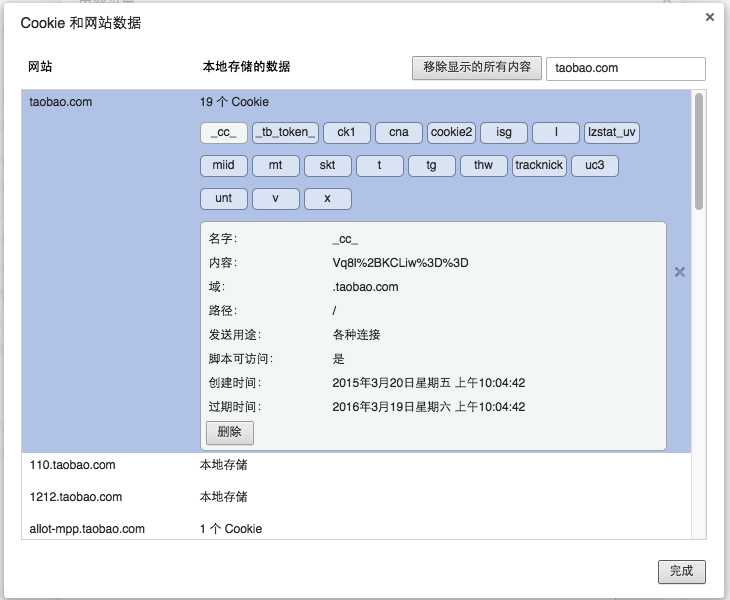The width and height of the screenshot is (730, 600).
Task: Select the l cookie chip
Action: point(556,133)
